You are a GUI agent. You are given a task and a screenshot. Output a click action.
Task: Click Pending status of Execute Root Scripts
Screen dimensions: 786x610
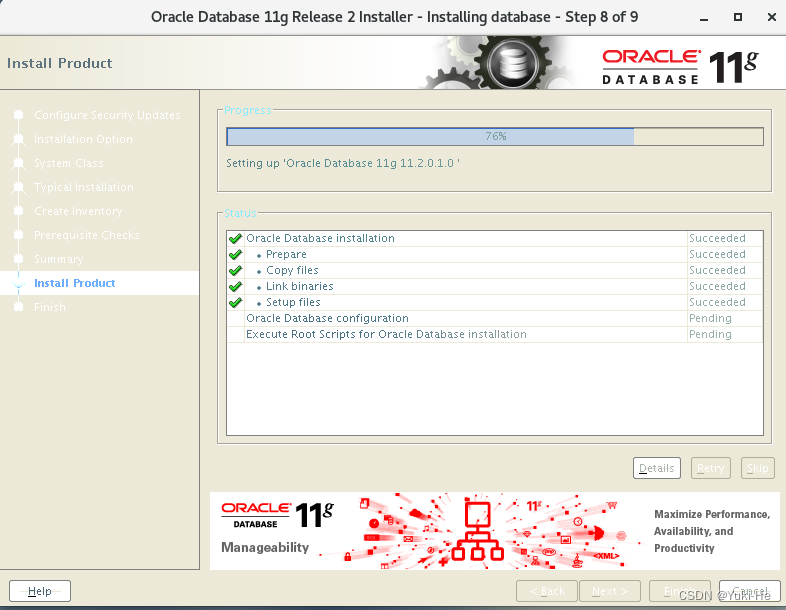point(710,334)
